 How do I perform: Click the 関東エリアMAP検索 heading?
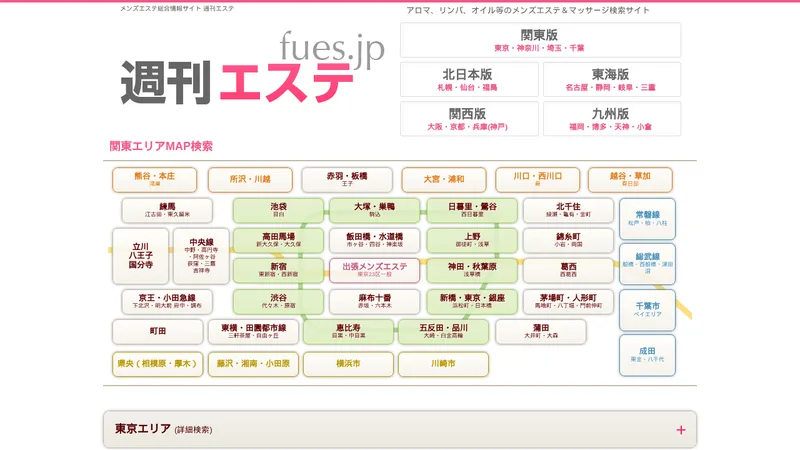161,146
